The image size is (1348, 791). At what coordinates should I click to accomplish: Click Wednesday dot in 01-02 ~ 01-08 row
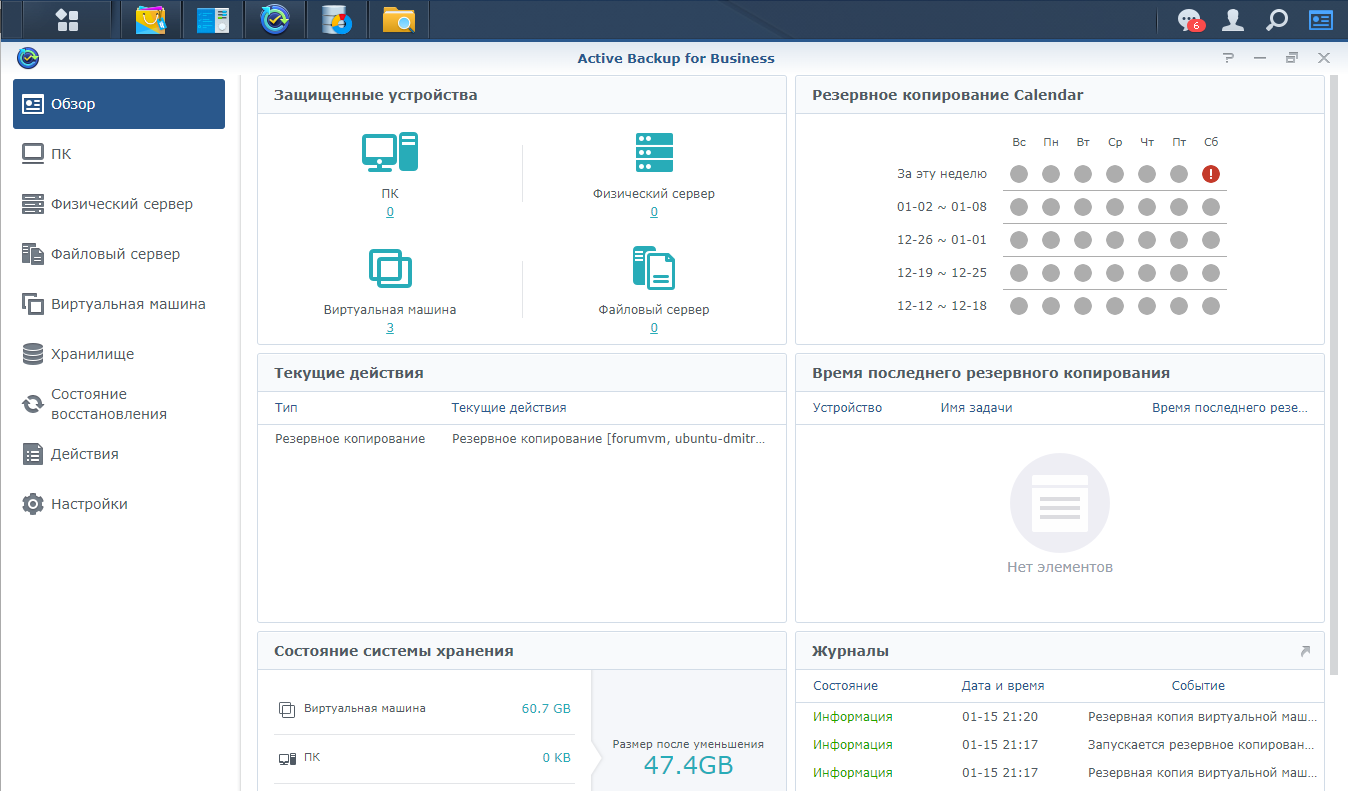(x=1115, y=207)
